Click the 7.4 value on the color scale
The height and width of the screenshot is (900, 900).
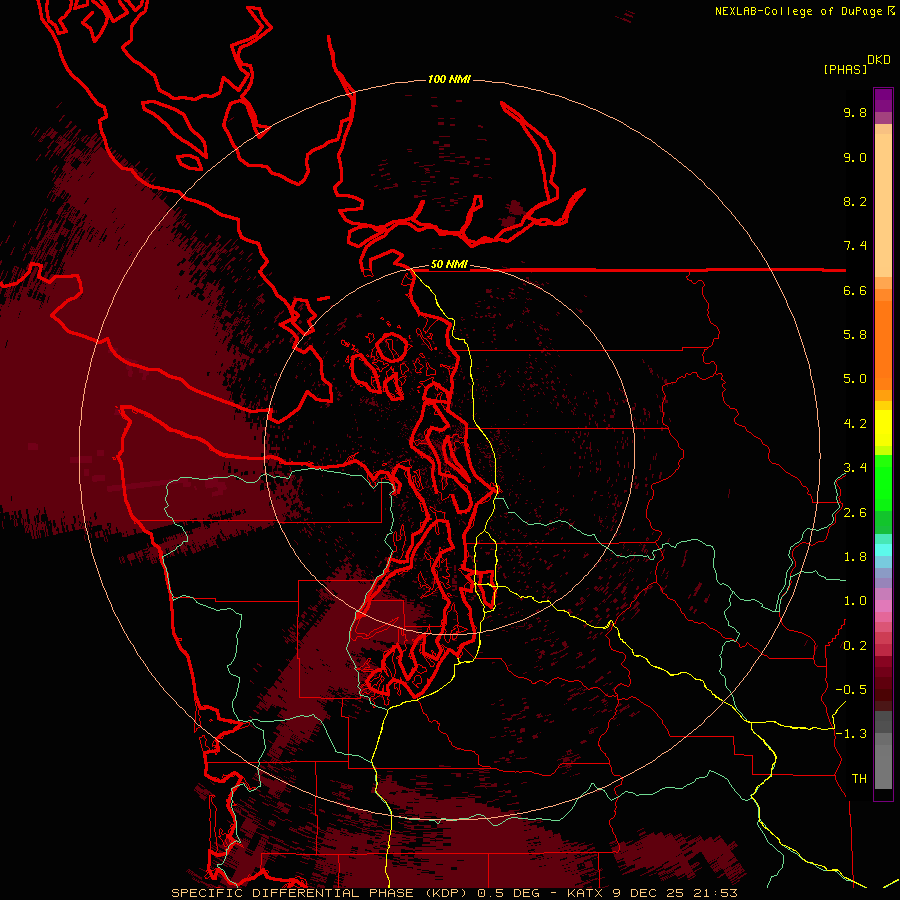point(855,246)
